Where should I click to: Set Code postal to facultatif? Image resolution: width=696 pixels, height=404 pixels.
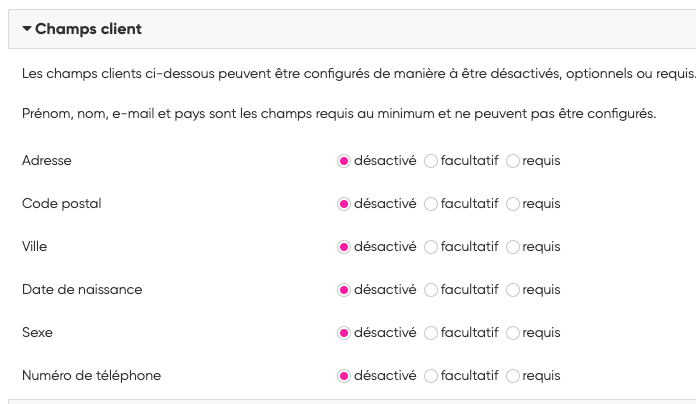[431, 204]
